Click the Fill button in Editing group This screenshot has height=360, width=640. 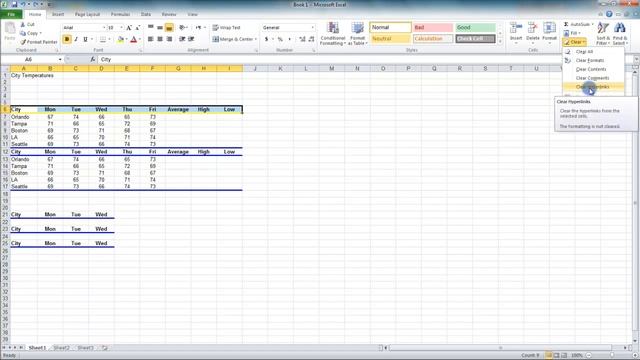(x=572, y=33)
